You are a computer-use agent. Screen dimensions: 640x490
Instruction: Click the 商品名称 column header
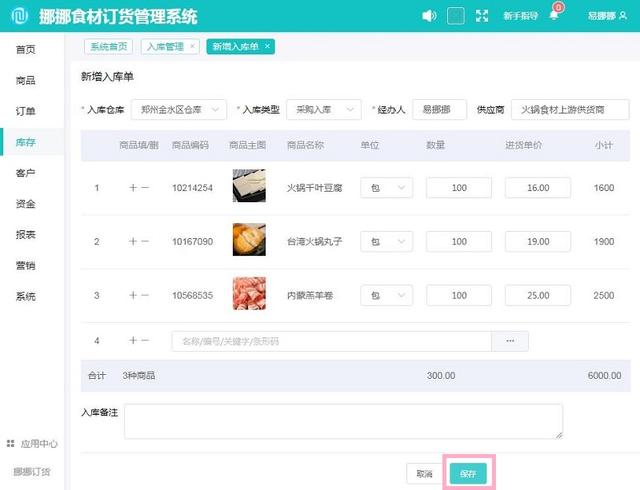tap(305, 145)
